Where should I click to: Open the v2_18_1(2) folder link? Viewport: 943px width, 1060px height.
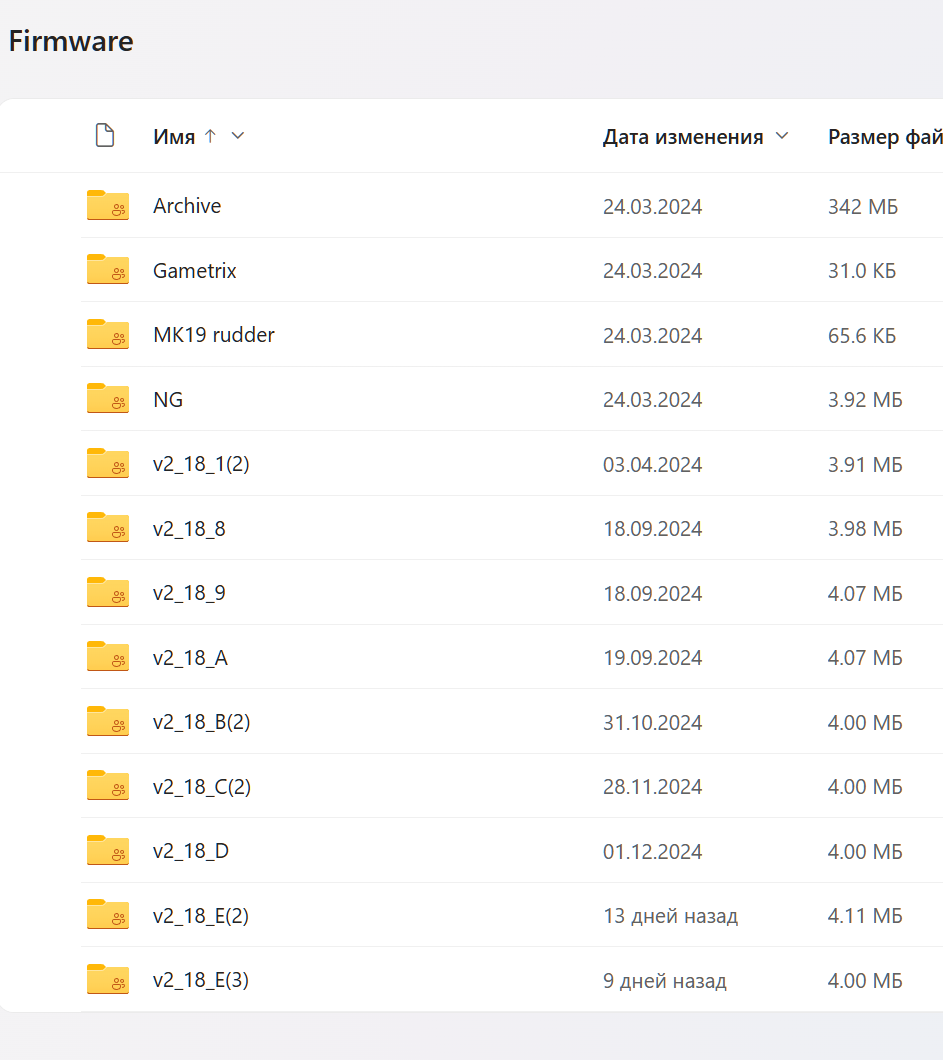point(201,464)
